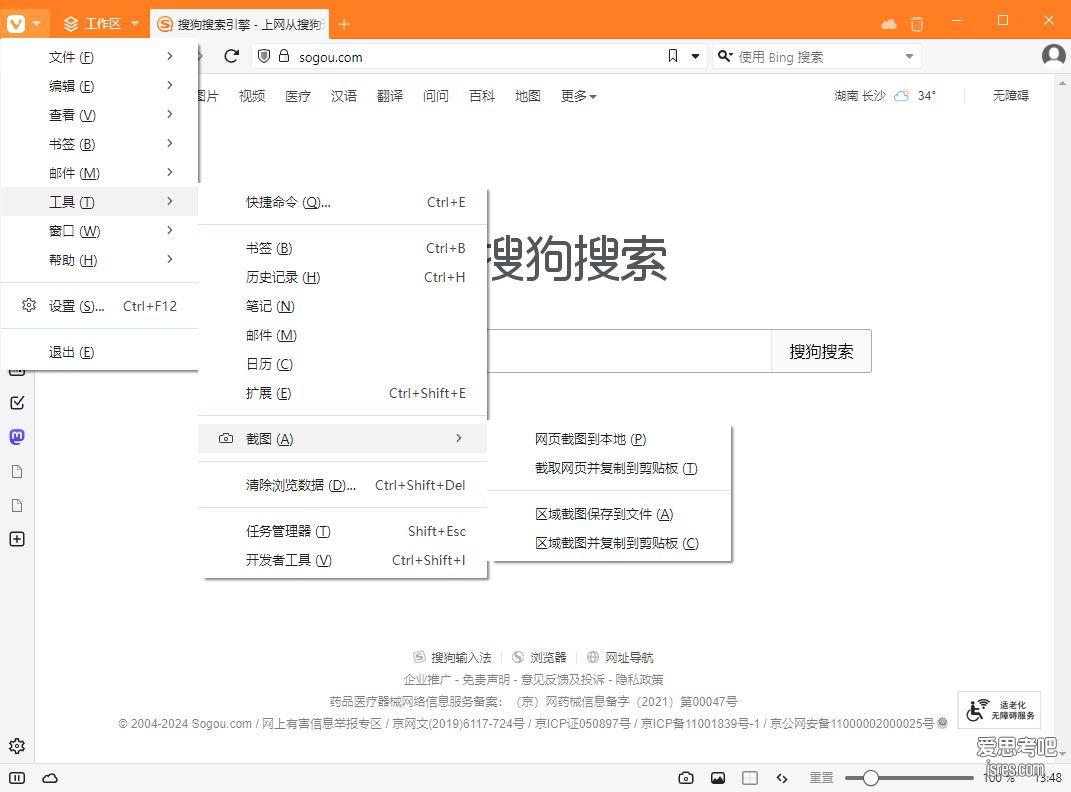Expand the 编辑 (E) submenu
The image size is (1071, 792).
click(100, 86)
